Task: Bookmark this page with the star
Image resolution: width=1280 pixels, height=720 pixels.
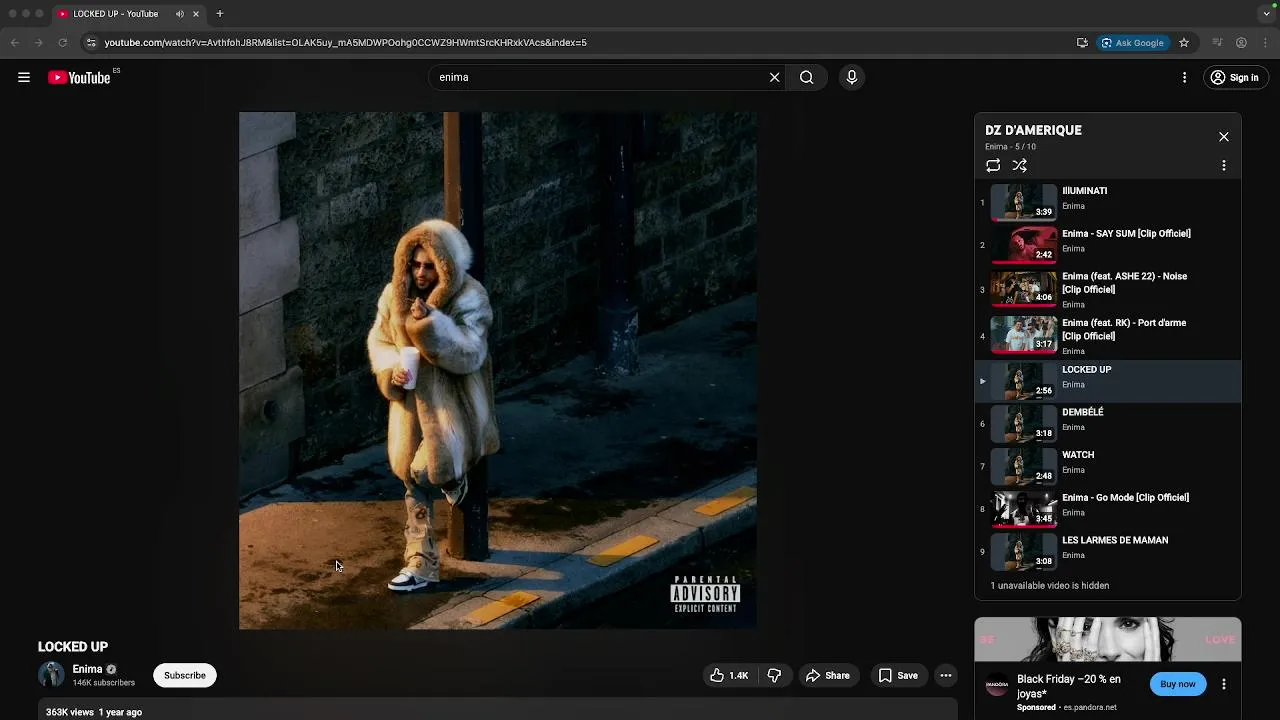Action: coord(1184,43)
